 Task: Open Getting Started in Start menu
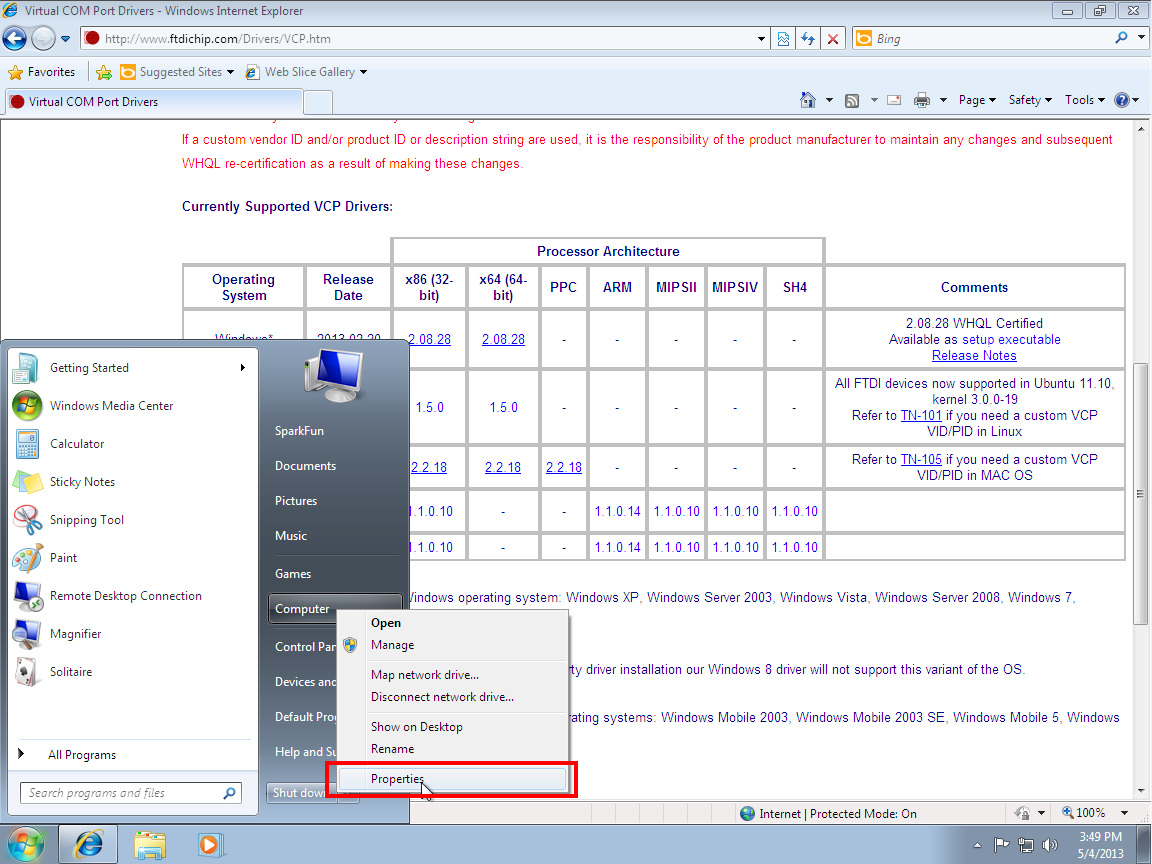(131, 368)
